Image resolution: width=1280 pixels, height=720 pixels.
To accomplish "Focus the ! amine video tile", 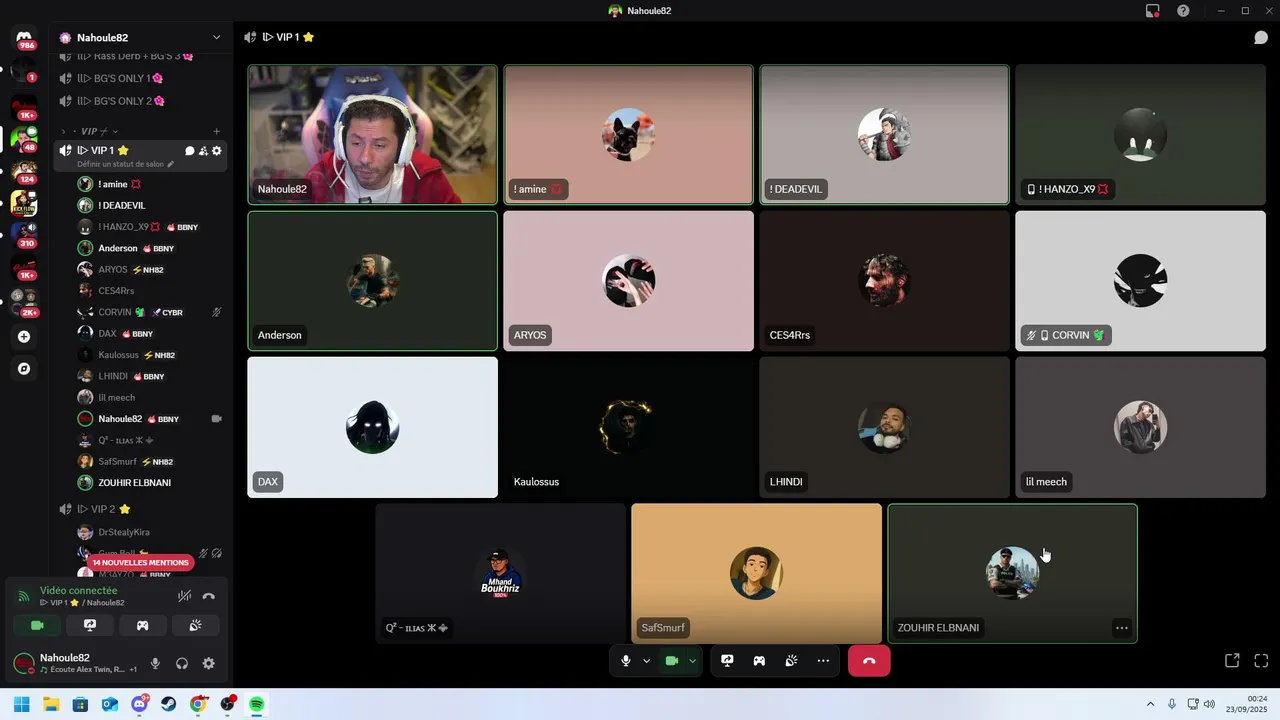I will (628, 135).
